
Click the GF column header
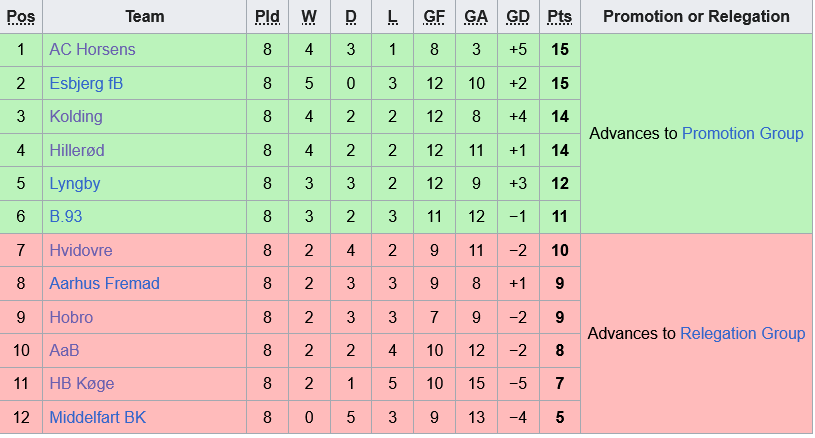(434, 17)
